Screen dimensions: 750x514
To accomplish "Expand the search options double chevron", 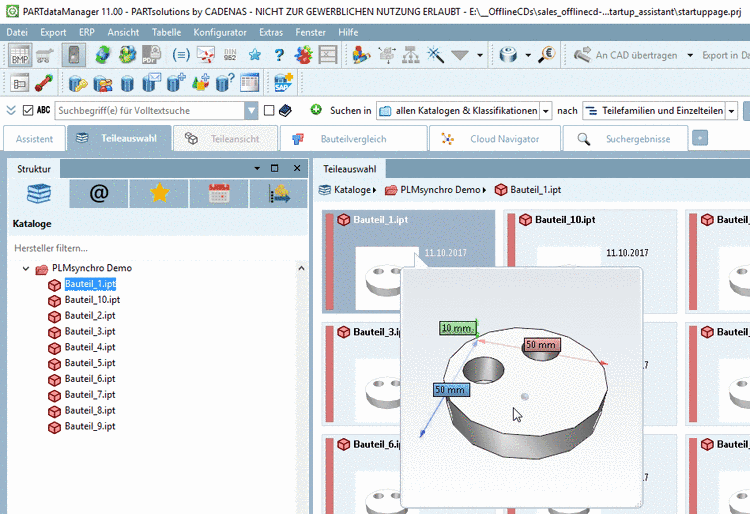I will (11, 110).
